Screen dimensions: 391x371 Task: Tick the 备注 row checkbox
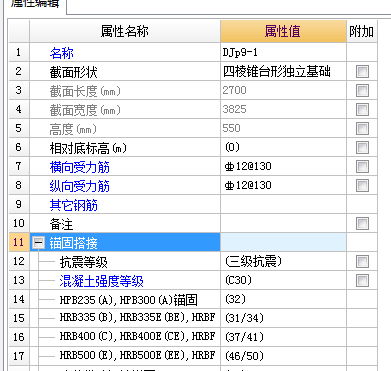[x=362, y=223]
